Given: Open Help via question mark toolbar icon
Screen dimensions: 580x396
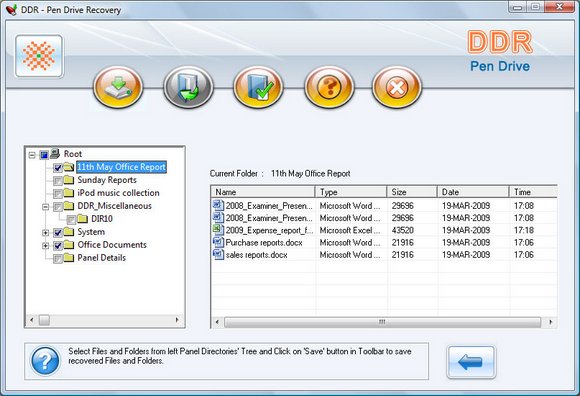Looking at the screenshot, I should coord(329,87).
